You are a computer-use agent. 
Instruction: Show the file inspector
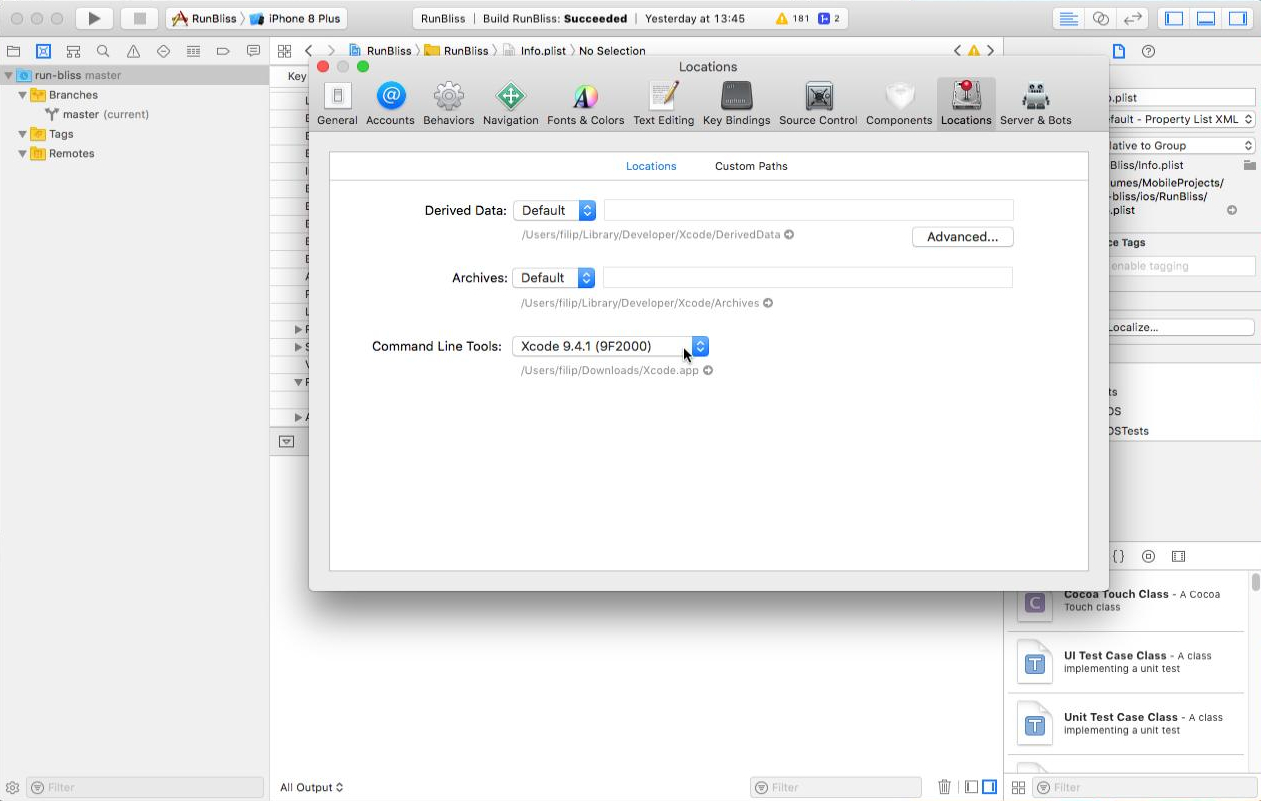(1119, 51)
